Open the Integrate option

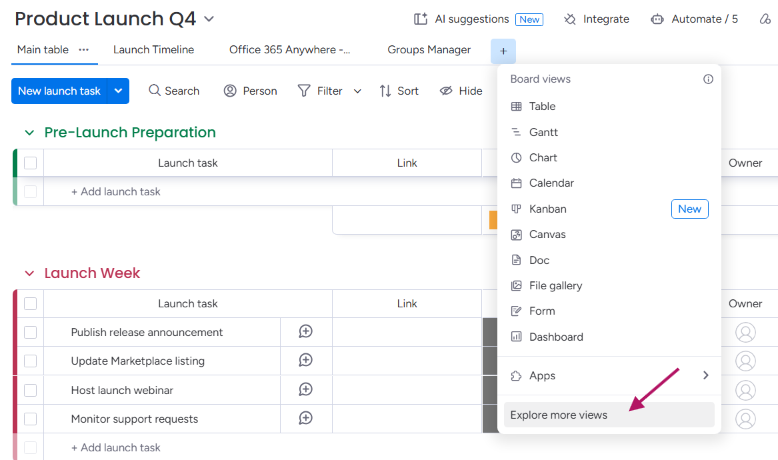pyautogui.click(x=596, y=19)
